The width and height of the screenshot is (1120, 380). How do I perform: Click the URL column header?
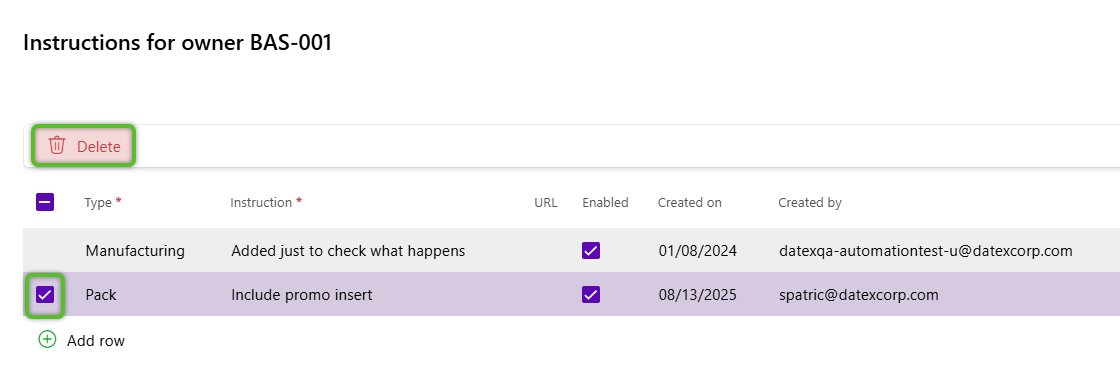pyautogui.click(x=546, y=202)
